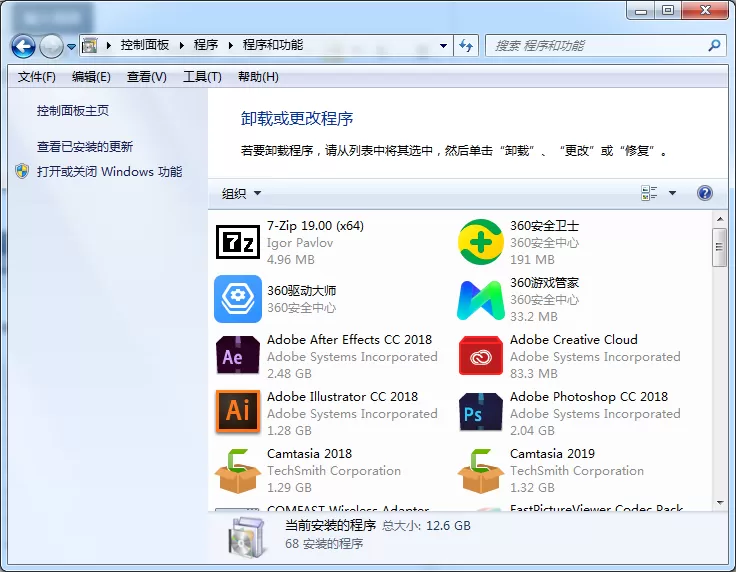Image resolution: width=736 pixels, height=572 pixels.
Task: Select Adobe After Effects CC 2018 icon
Action: [x=238, y=355]
